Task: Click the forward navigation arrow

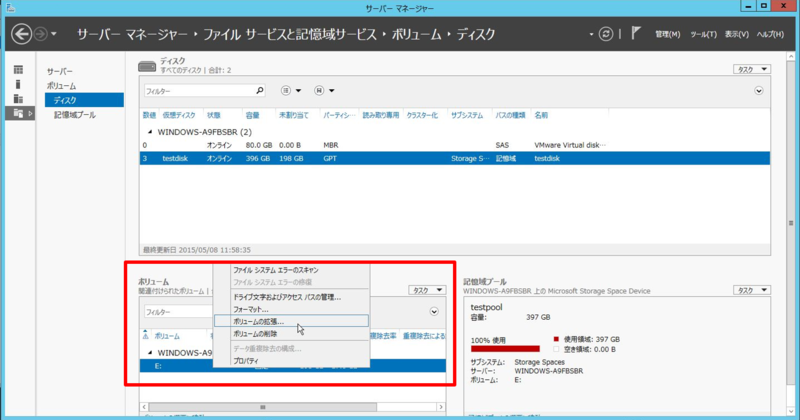Action: pos(40,34)
